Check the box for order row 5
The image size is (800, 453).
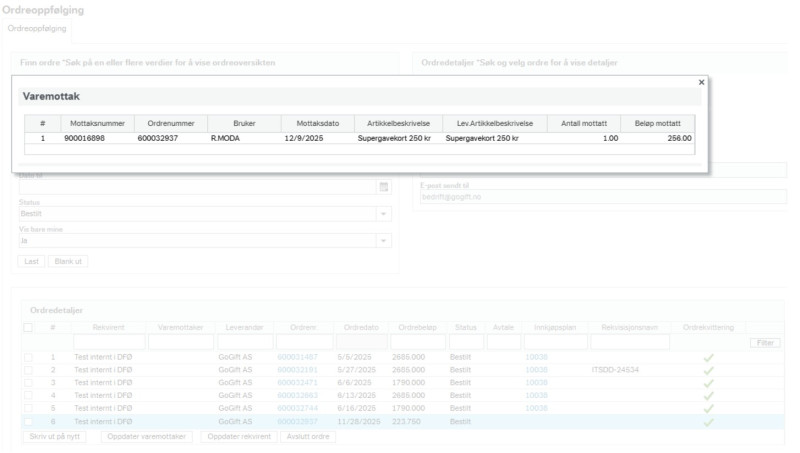click(x=28, y=408)
